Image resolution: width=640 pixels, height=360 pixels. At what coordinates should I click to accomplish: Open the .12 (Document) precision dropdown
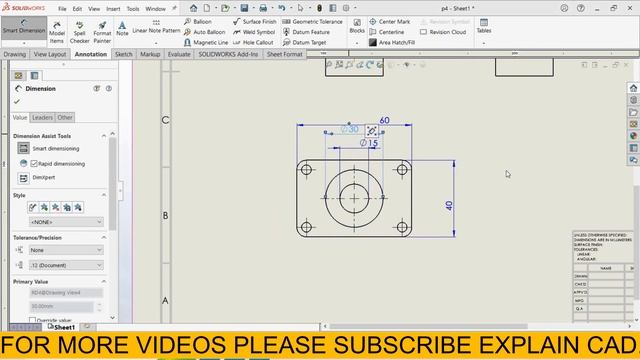click(x=66, y=265)
